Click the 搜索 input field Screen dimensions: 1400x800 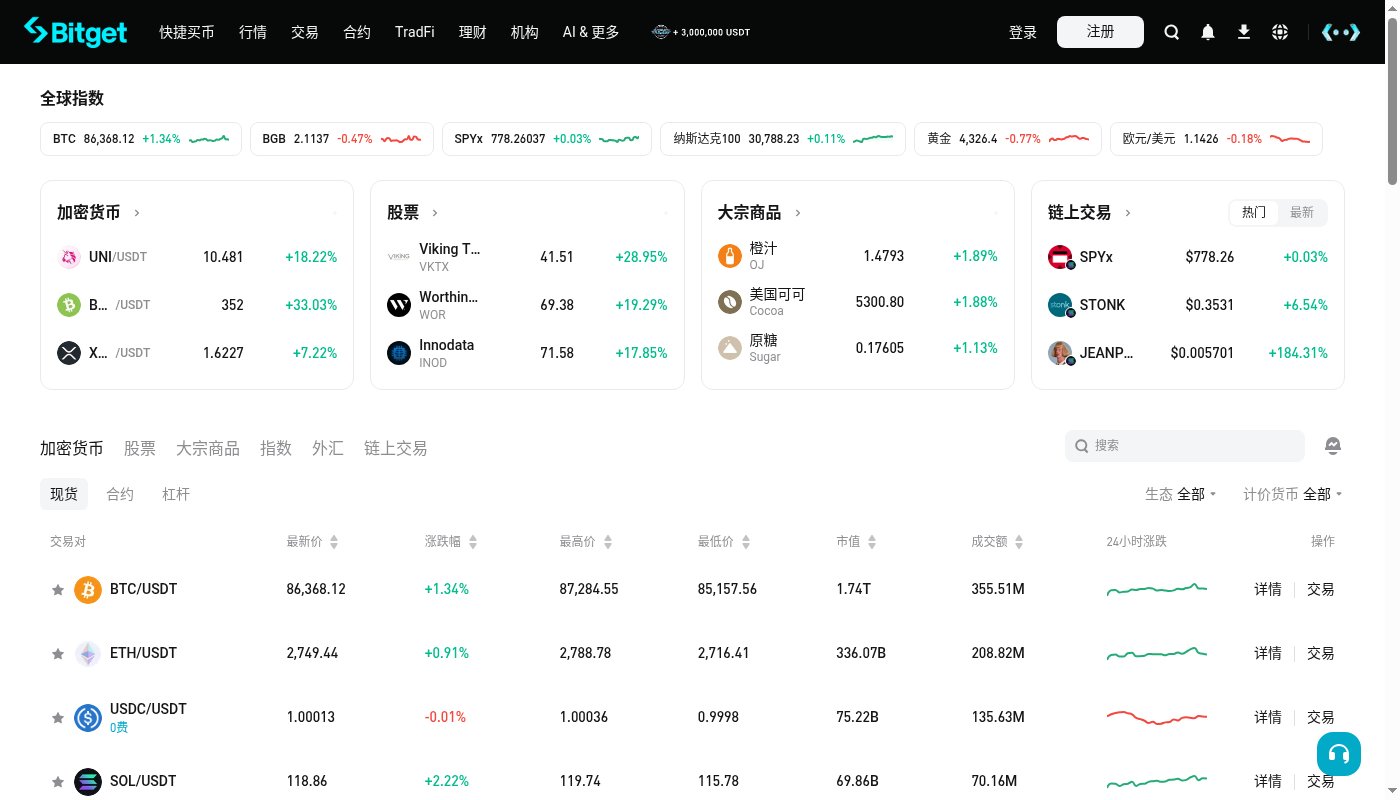pyautogui.click(x=1185, y=446)
